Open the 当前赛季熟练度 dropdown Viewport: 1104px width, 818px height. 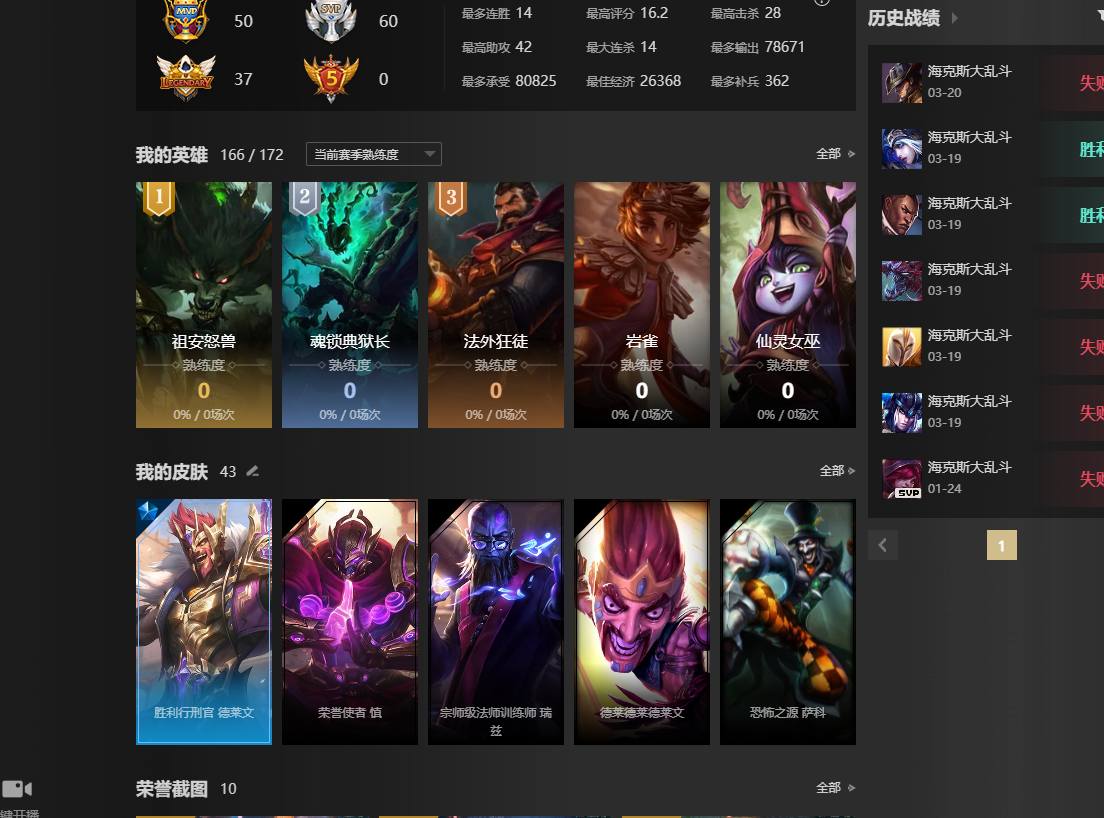(374, 154)
